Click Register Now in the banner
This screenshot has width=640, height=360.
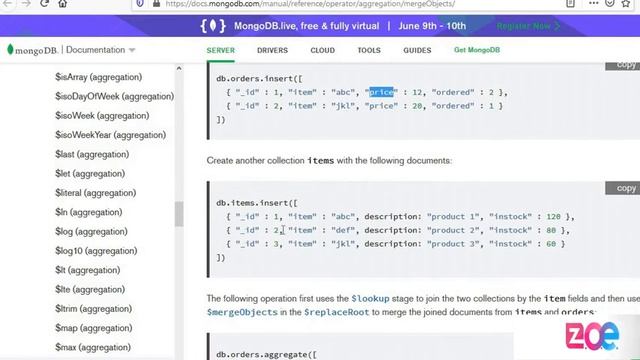[x=528, y=26]
